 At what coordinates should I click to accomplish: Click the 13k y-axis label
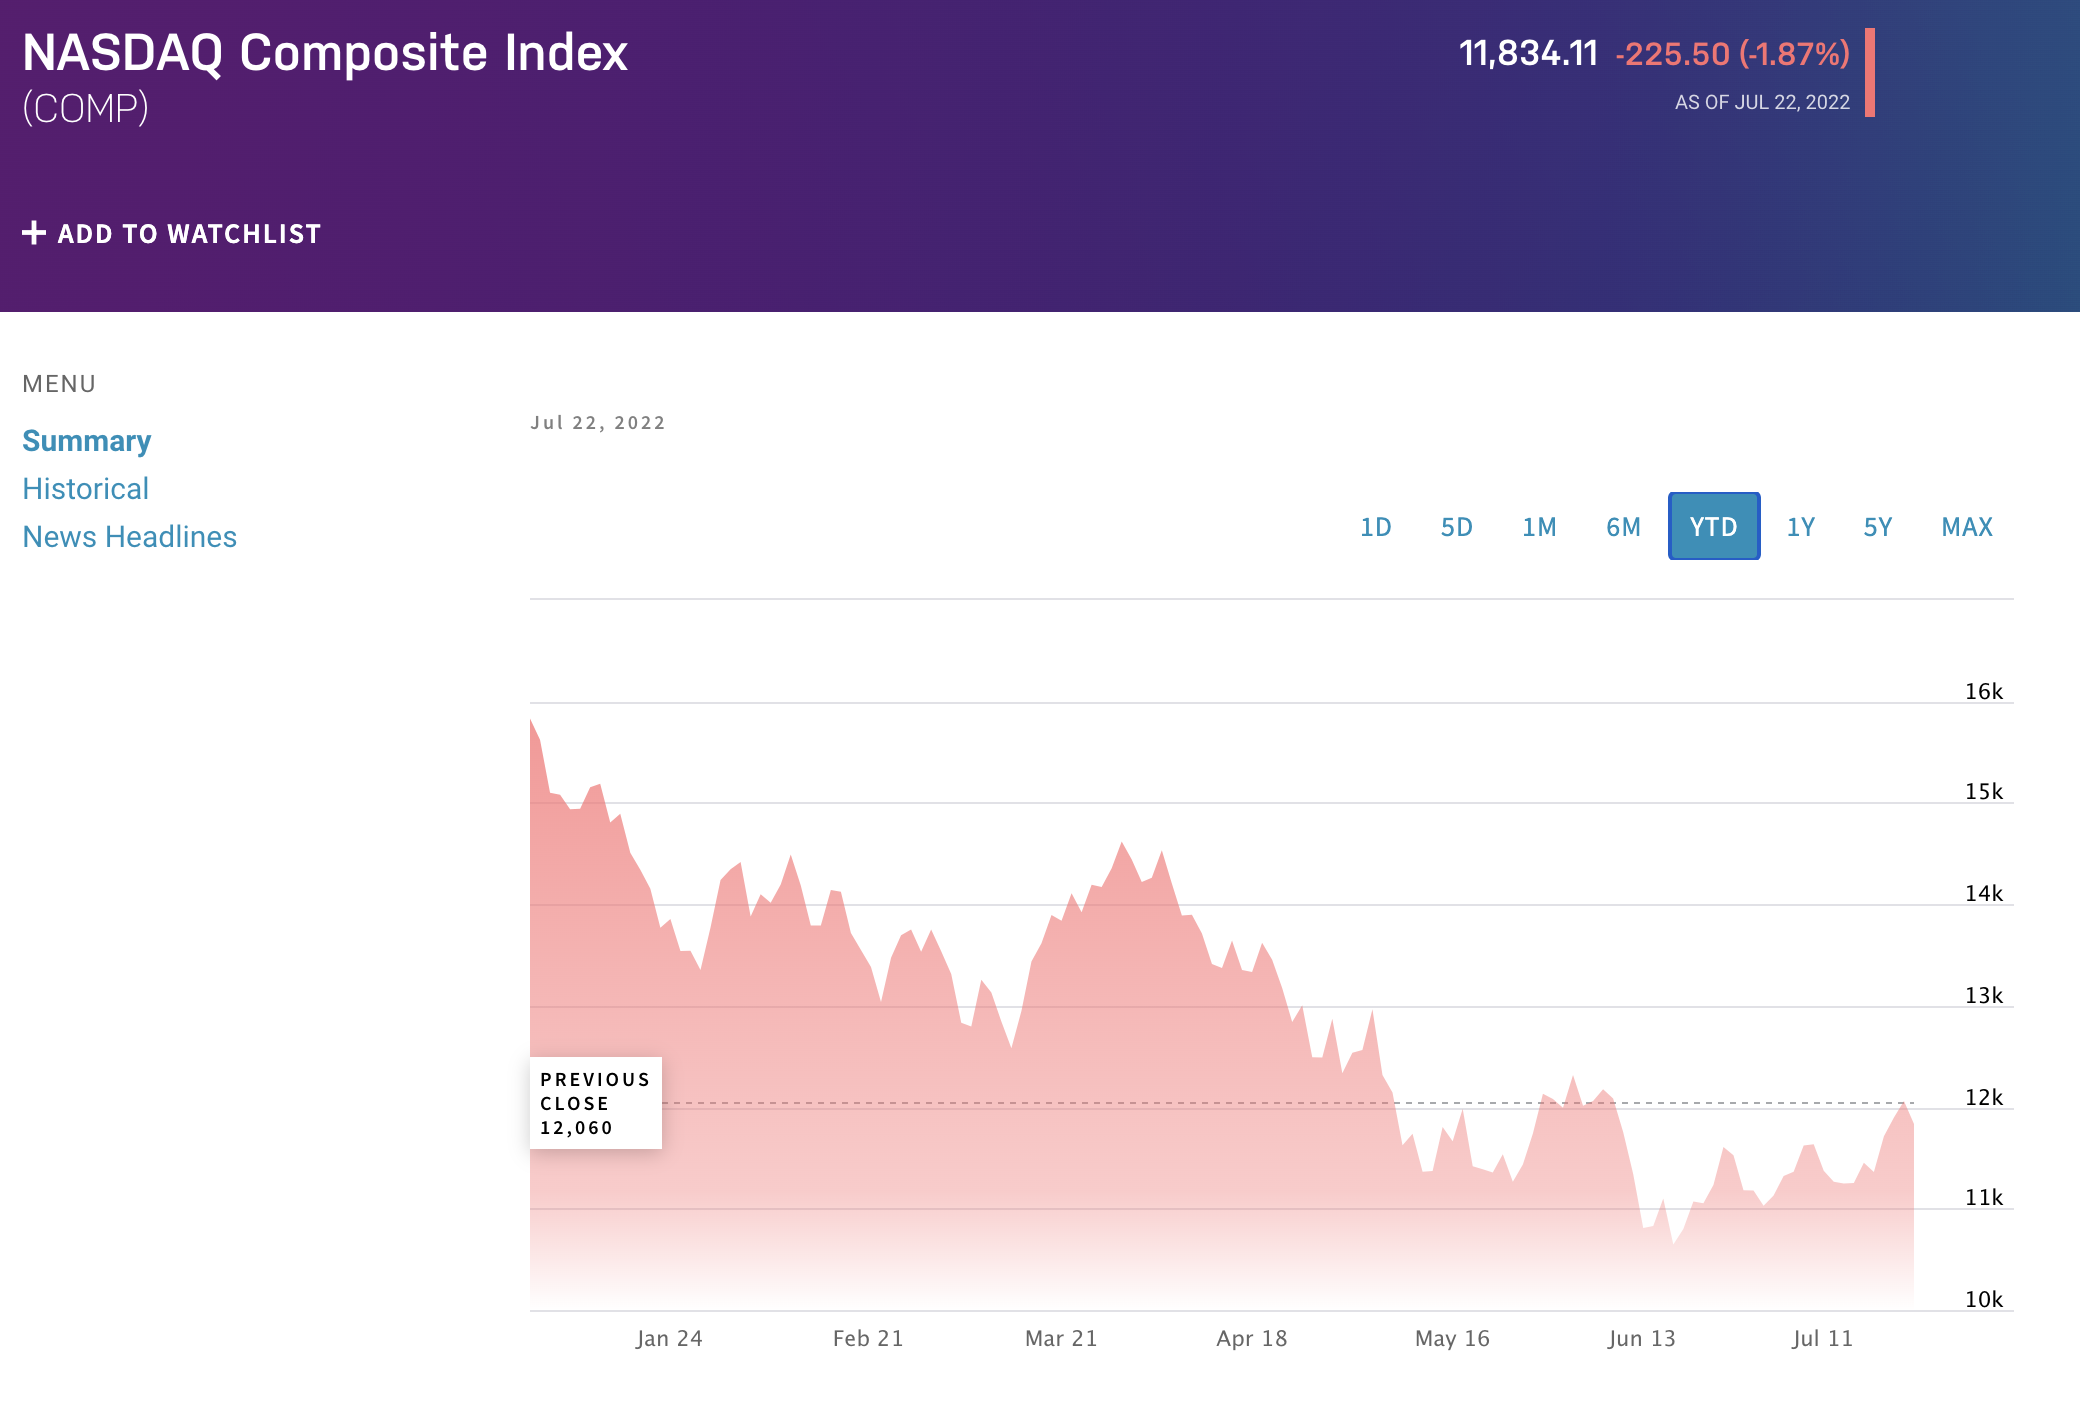(x=1984, y=995)
